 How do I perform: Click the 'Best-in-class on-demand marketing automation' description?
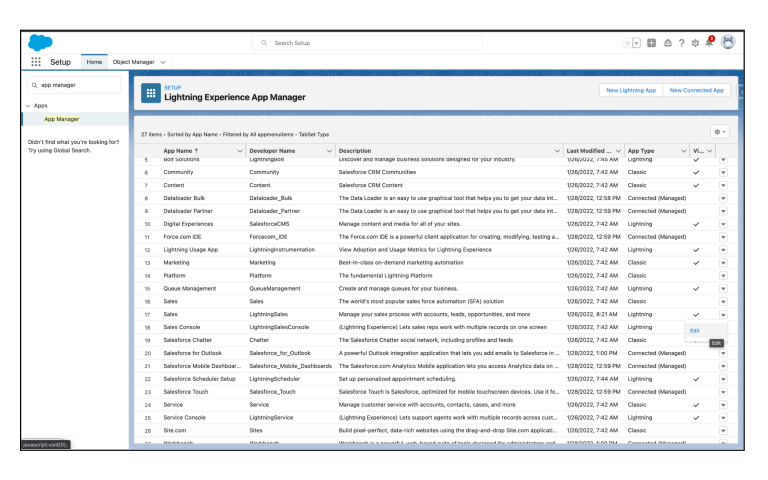coord(401,263)
